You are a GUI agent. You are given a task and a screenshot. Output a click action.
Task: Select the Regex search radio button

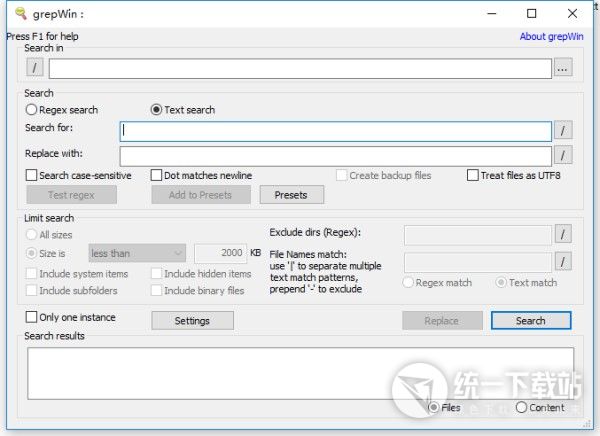[32, 110]
